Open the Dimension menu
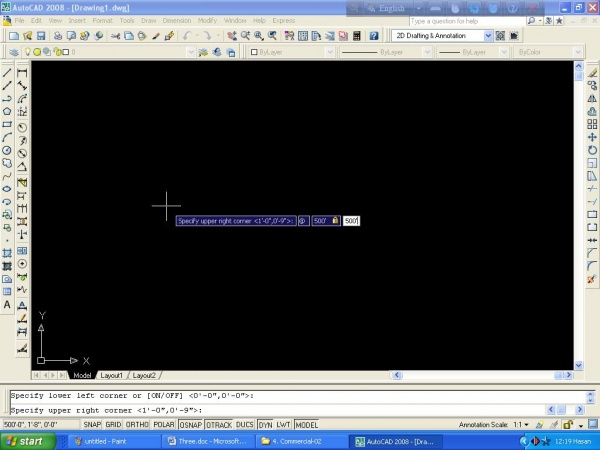Screen dimensions: 600x450 tap(177, 21)
